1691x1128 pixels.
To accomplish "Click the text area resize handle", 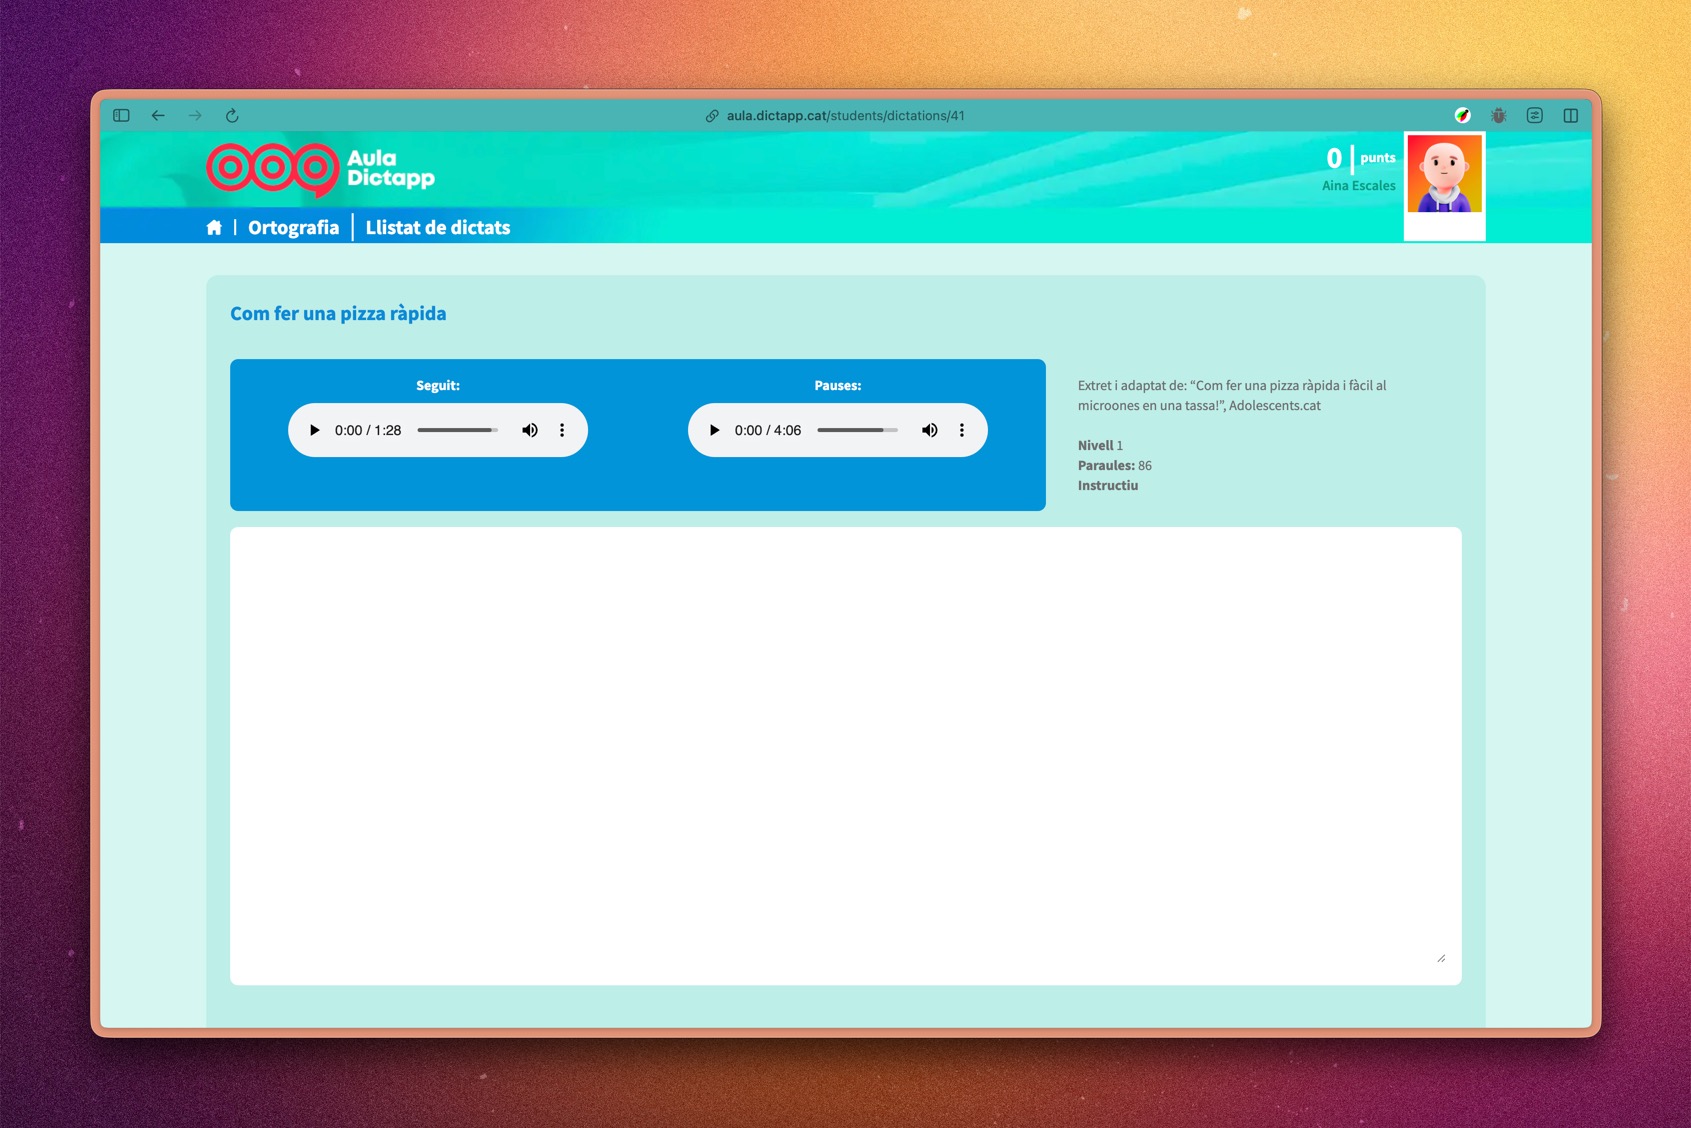I will pyautogui.click(x=1441, y=958).
